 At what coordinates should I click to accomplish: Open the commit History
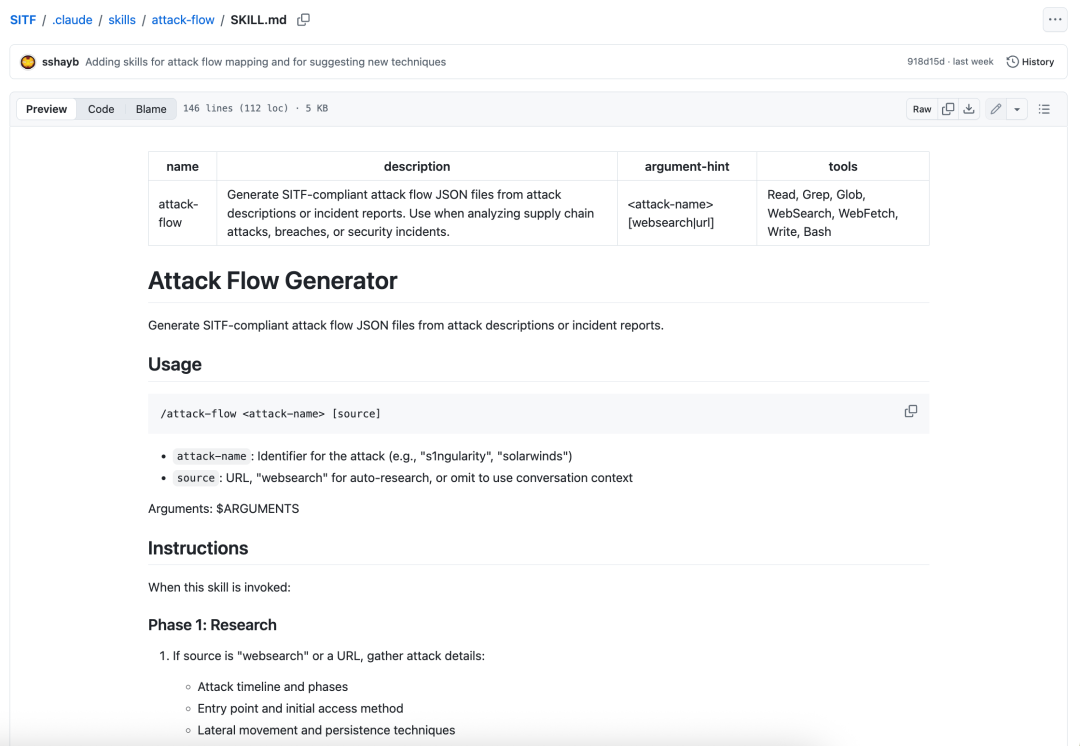click(1030, 62)
